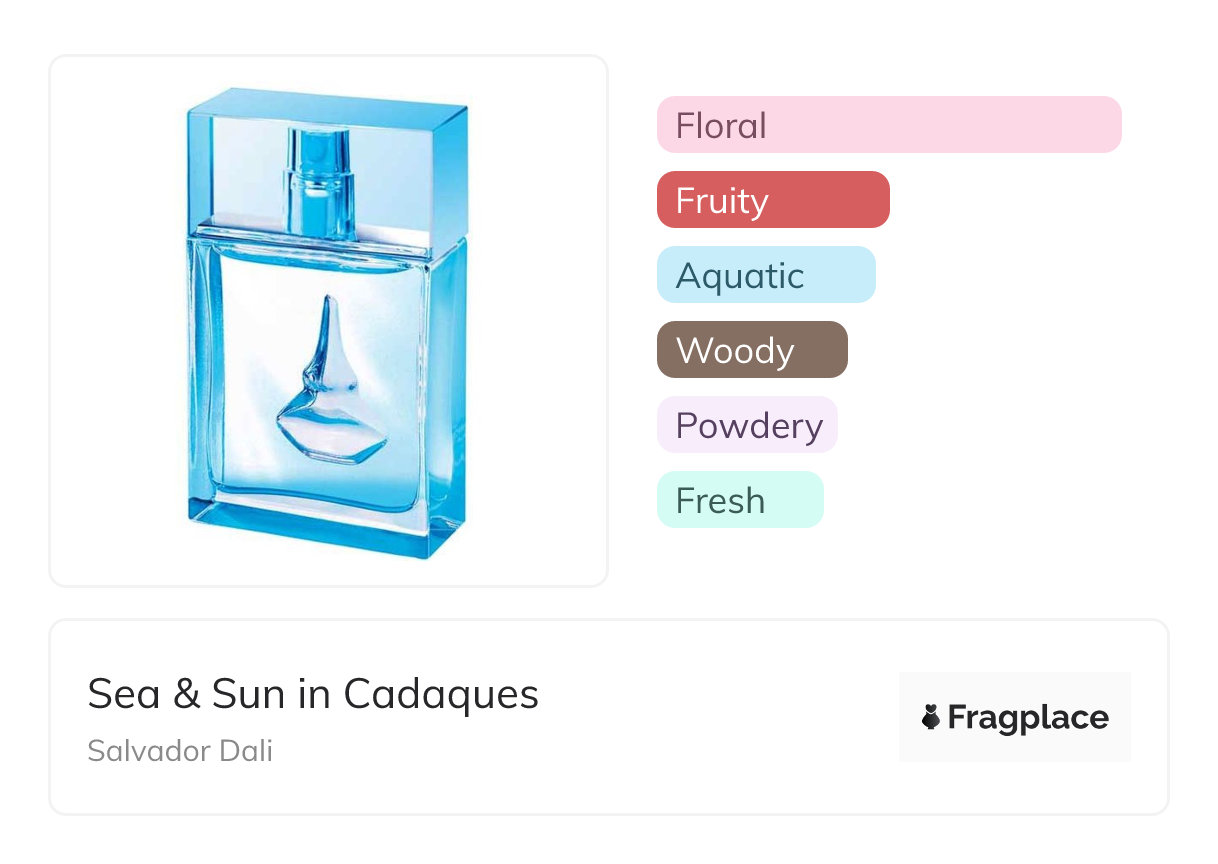
Task: Click the Fragplace wordmark text
Action: [x=1028, y=717]
